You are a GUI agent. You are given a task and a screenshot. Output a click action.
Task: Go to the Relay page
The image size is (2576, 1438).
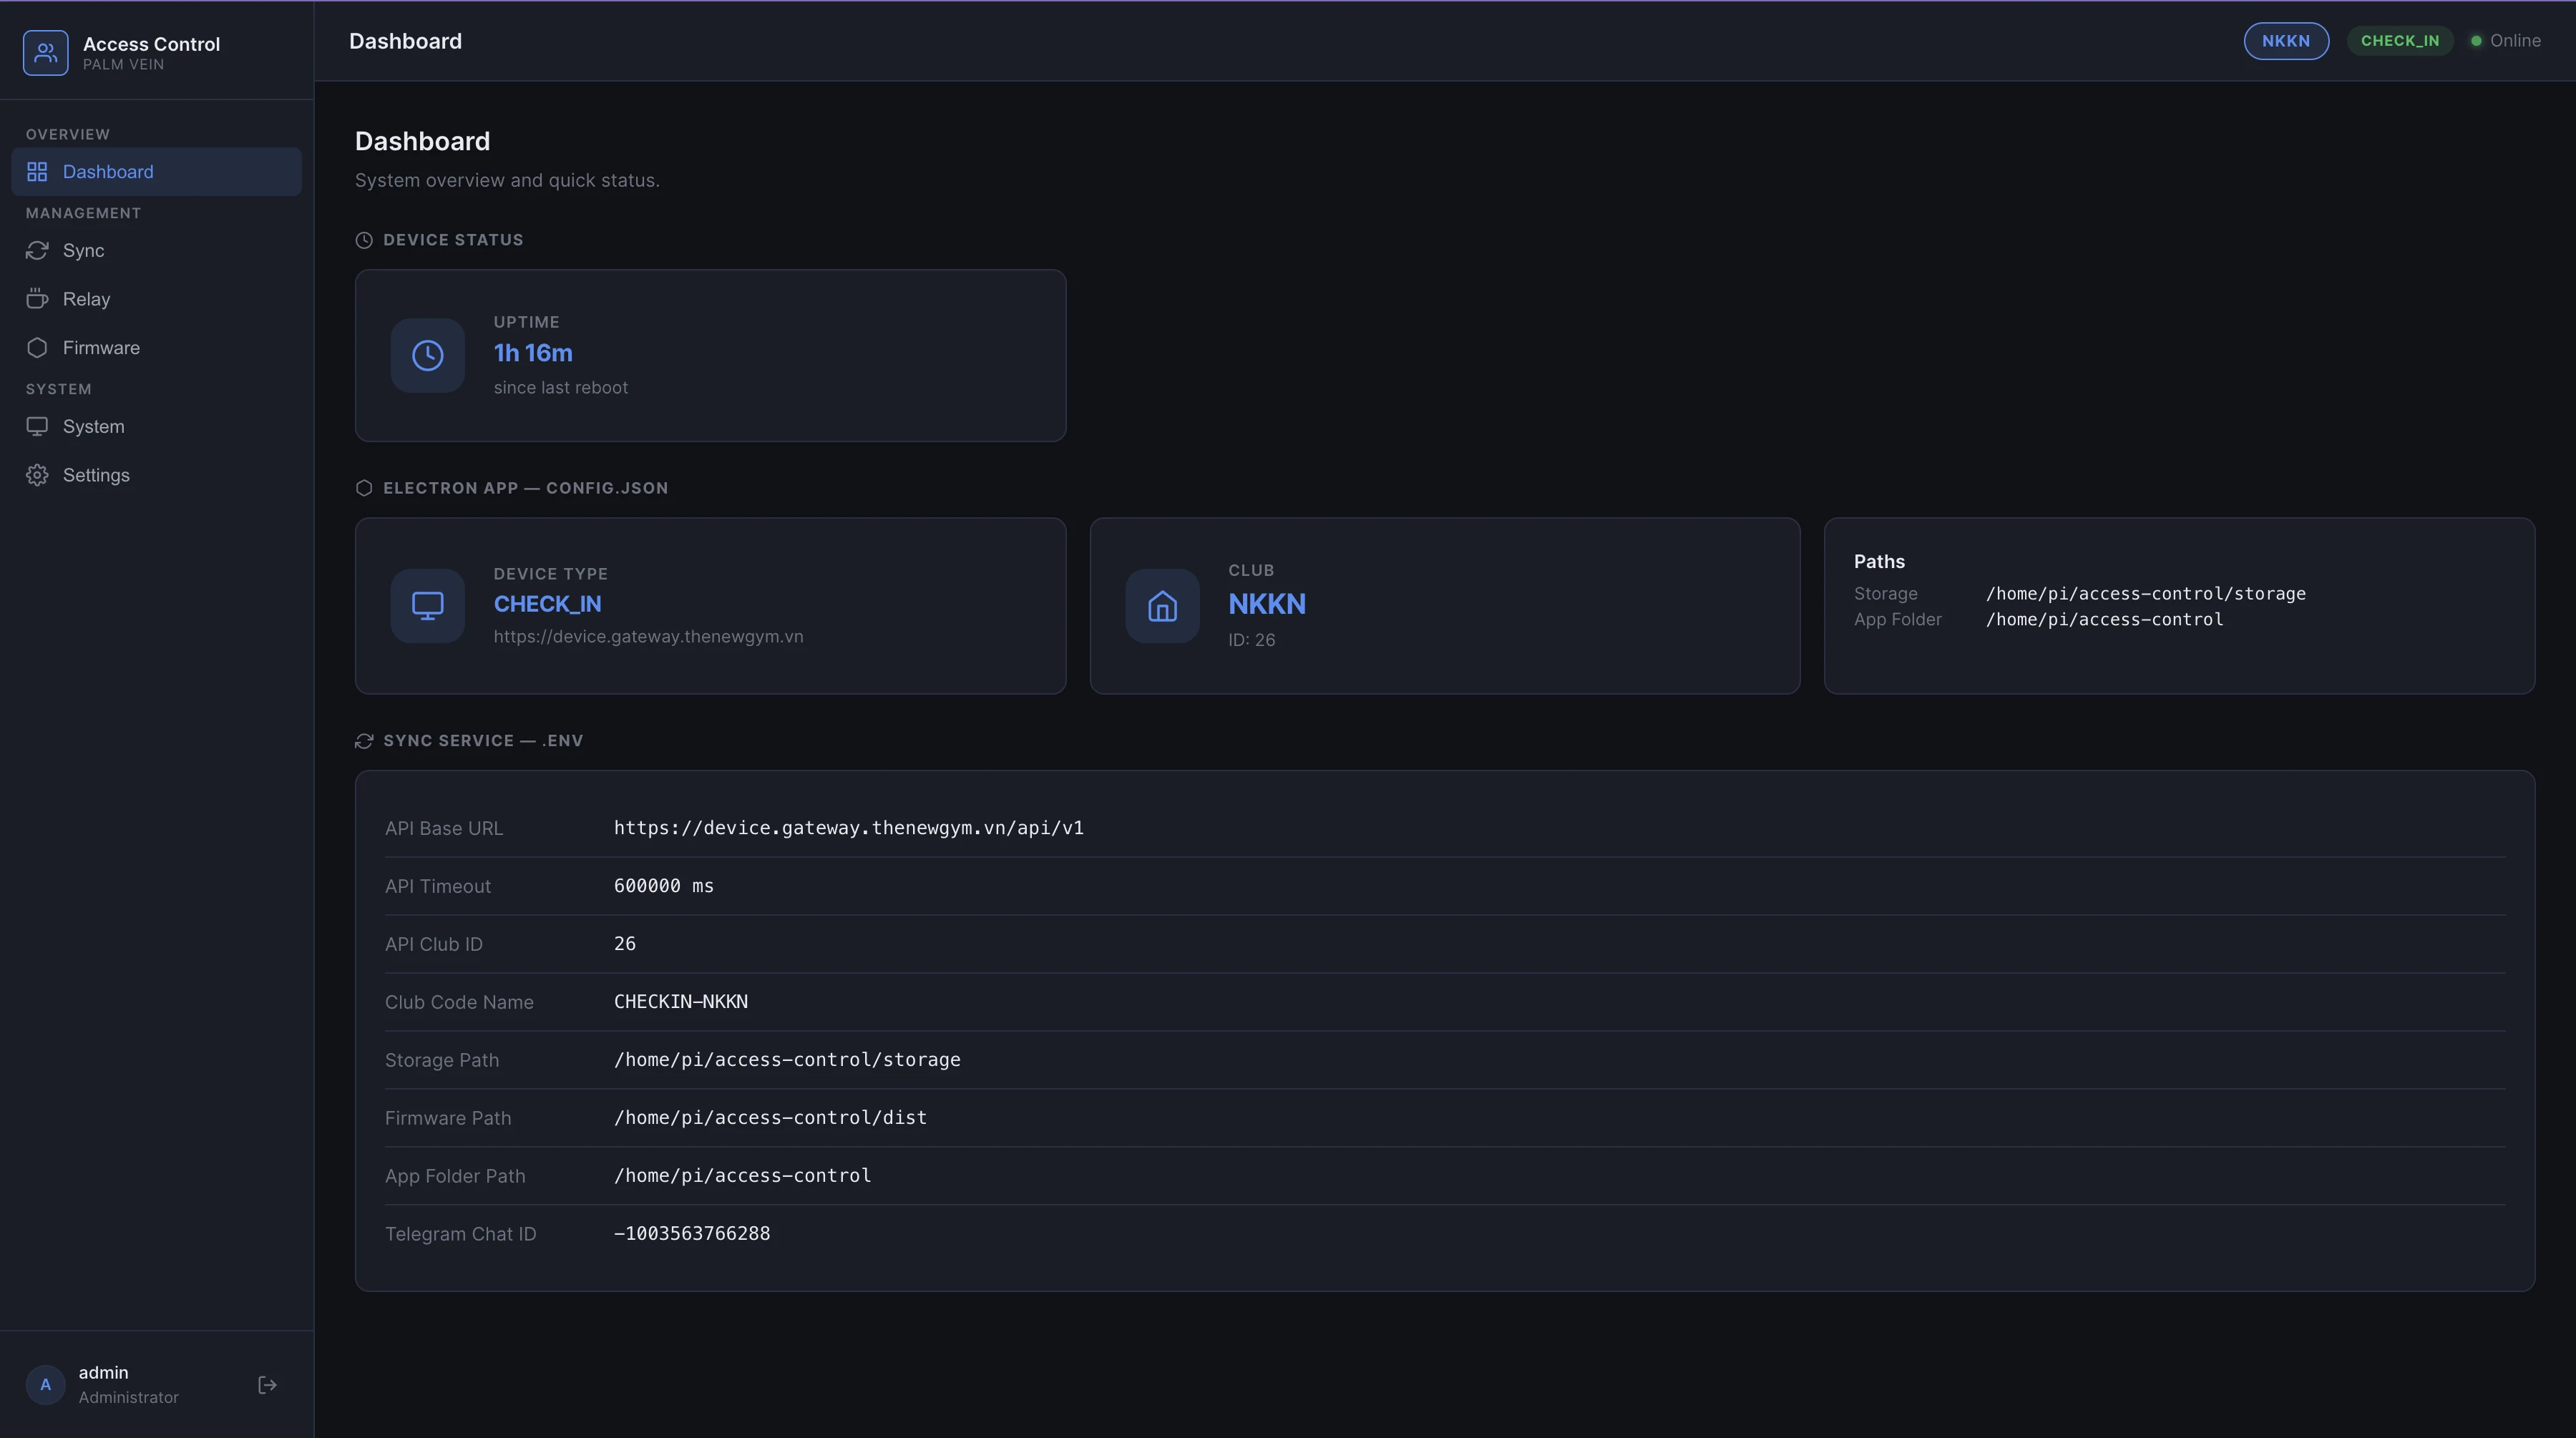click(156, 299)
